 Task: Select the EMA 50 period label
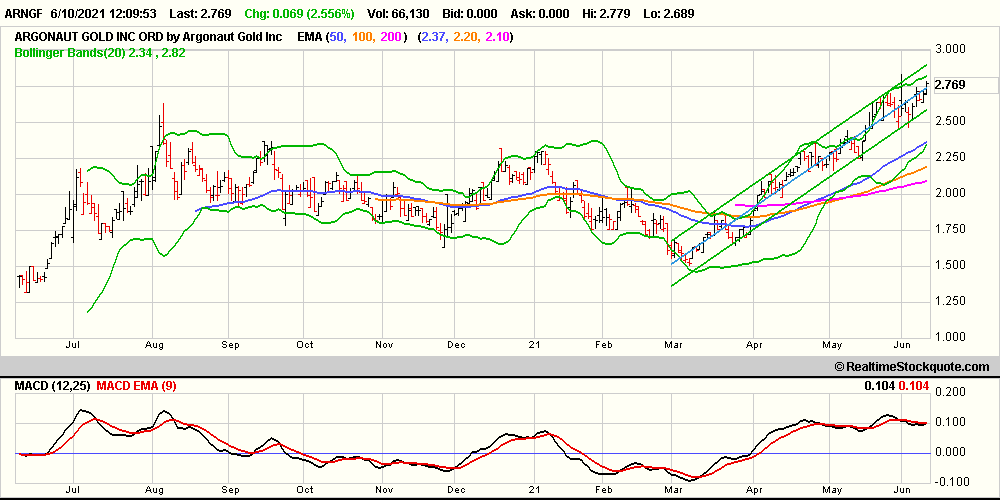[x=340, y=34]
